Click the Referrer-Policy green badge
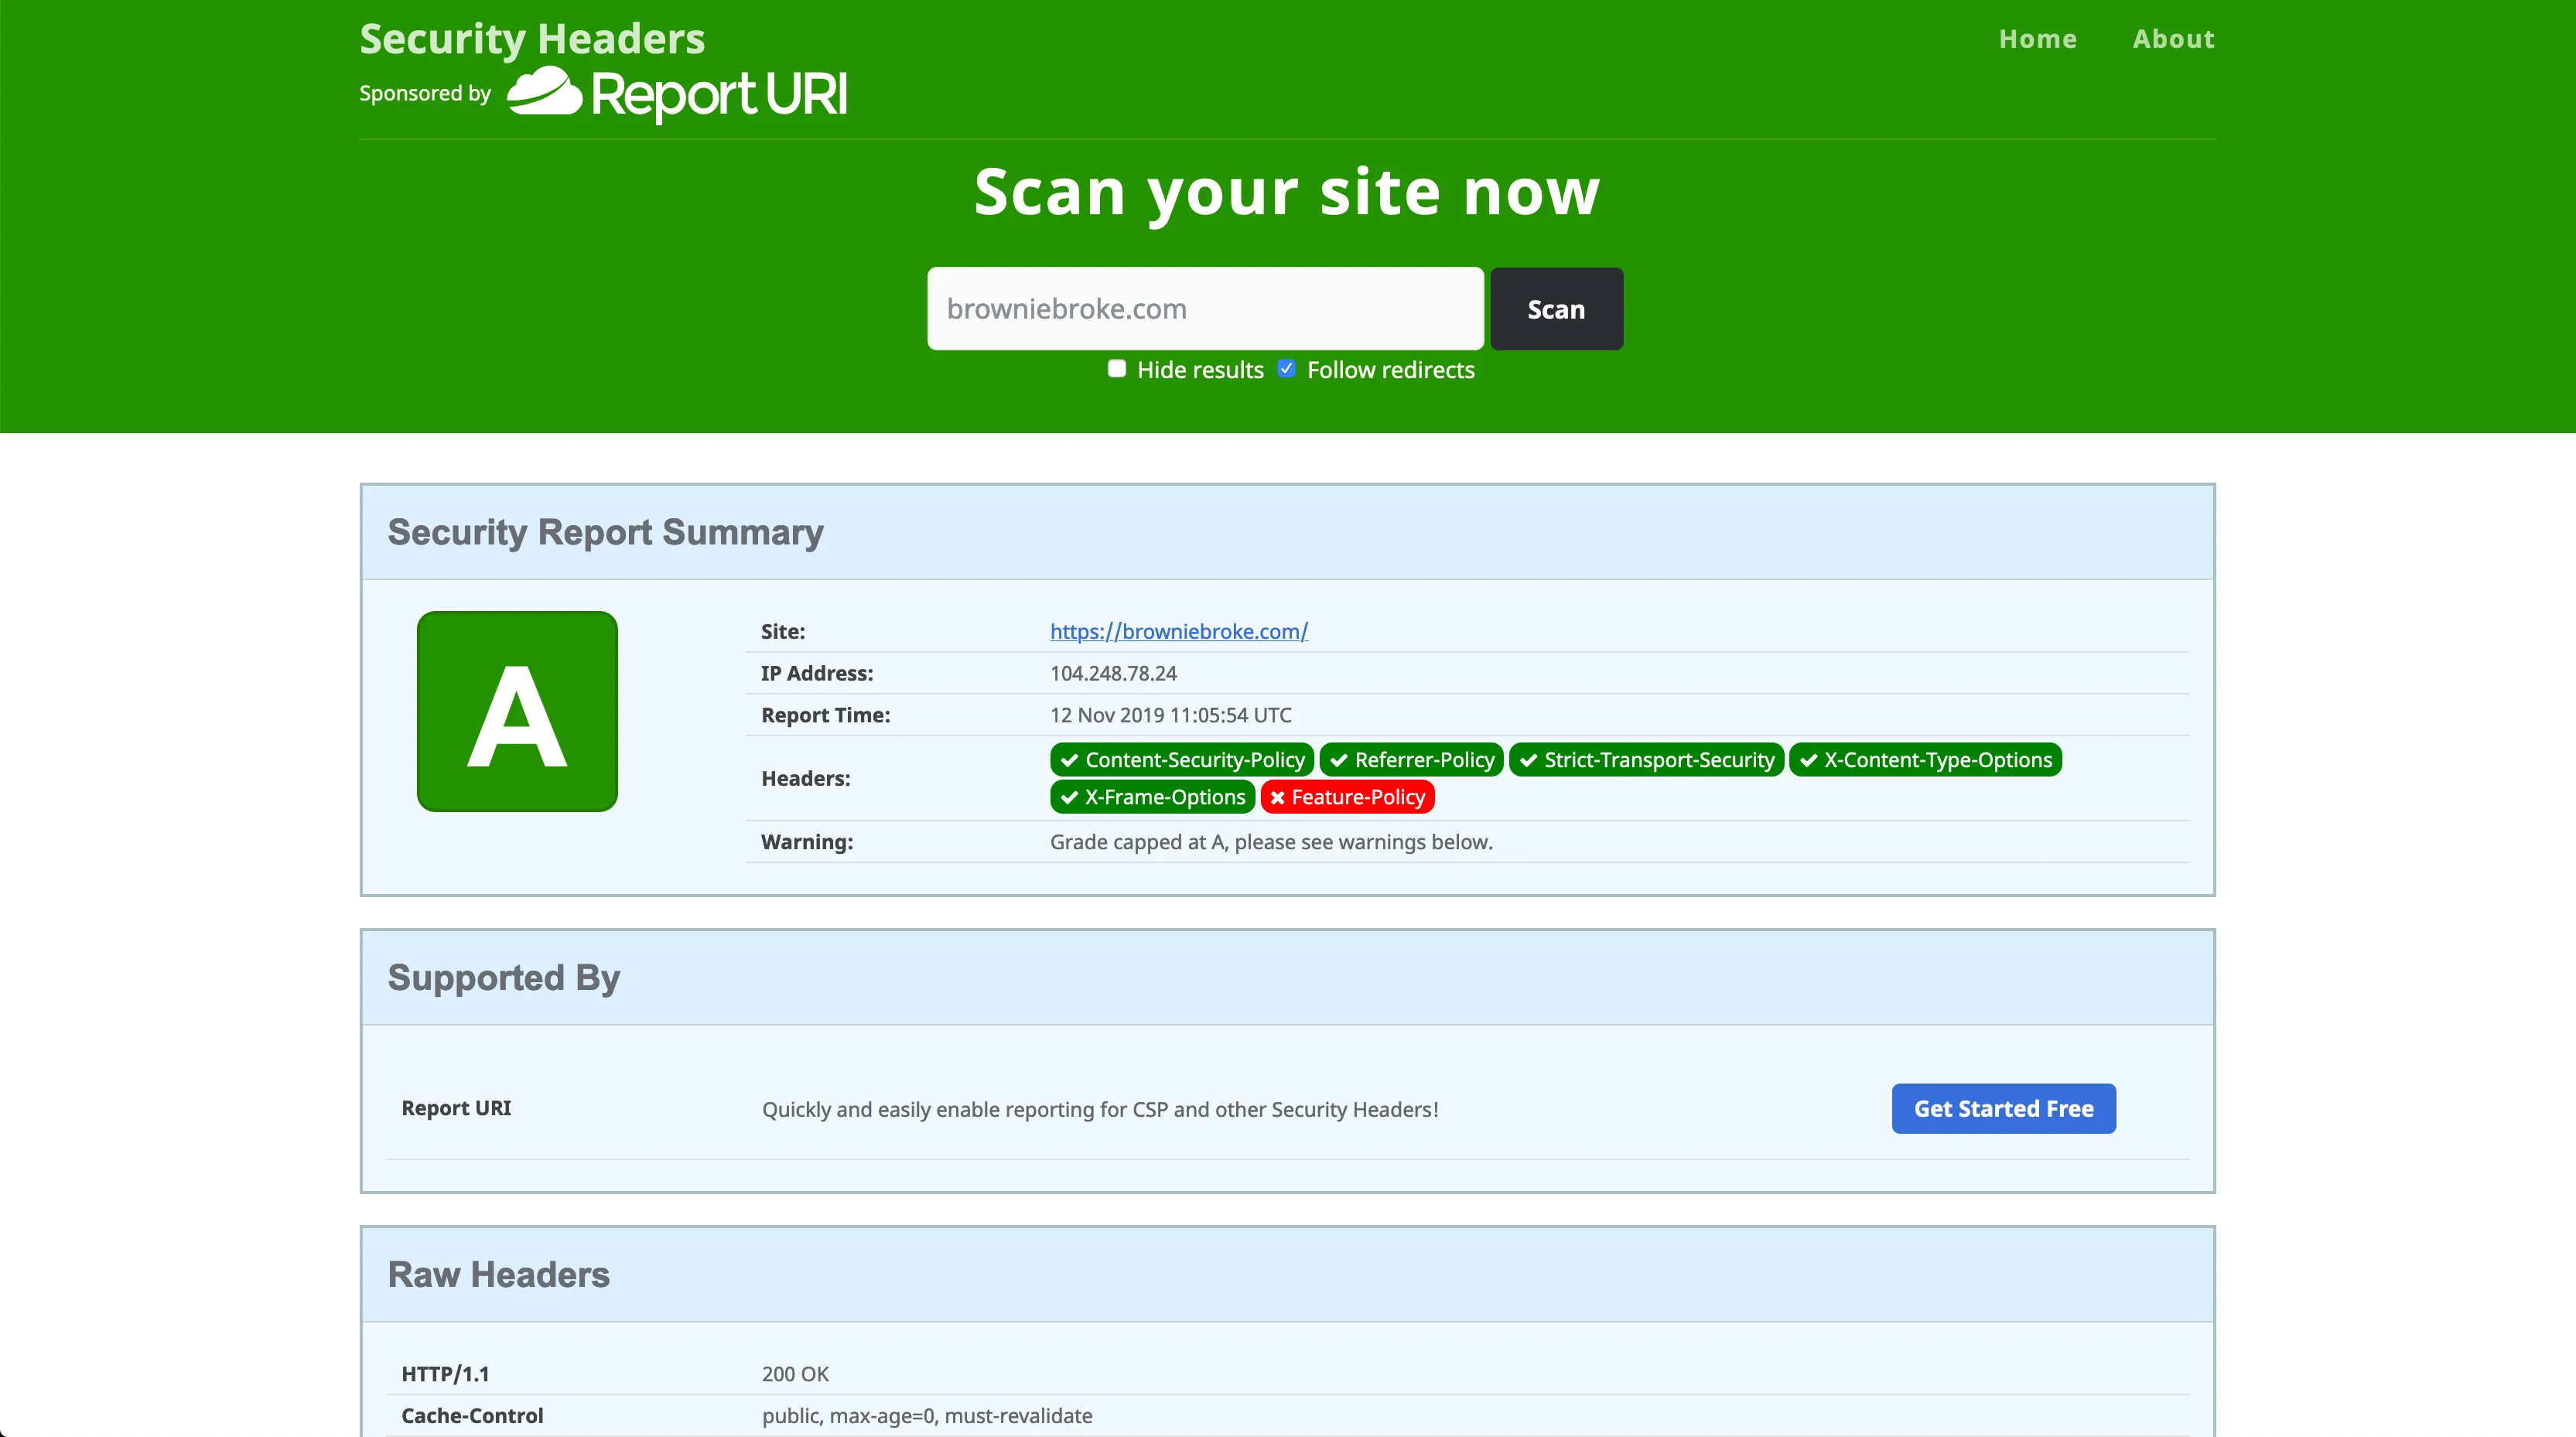 [x=1412, y=760]
